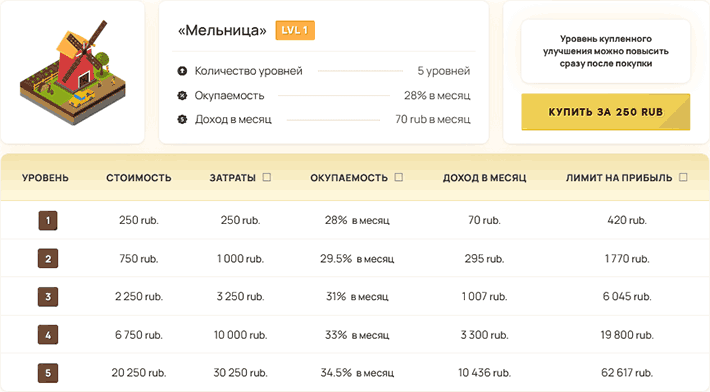The height and width of the screenshot is (392, 710).
Task: Click the '295 rub.' income cell
Action: click(x=485, y=259)
